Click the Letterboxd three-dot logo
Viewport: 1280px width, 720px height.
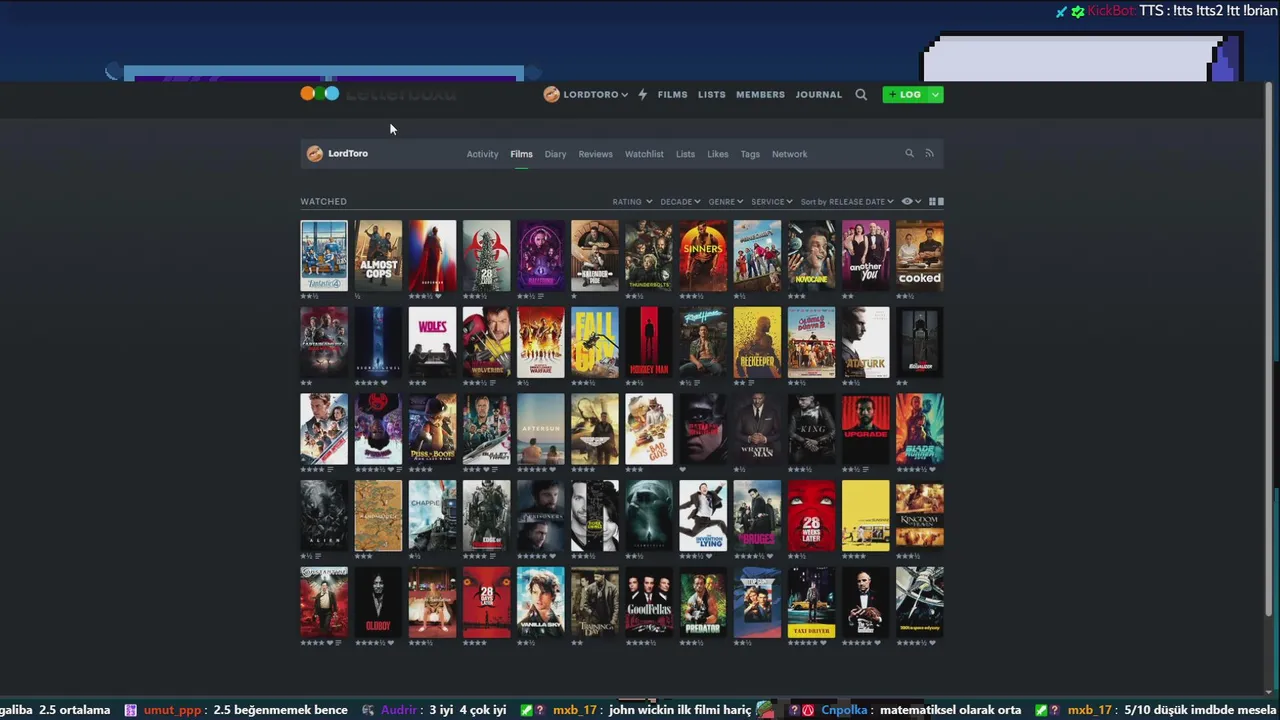point(320,94)
